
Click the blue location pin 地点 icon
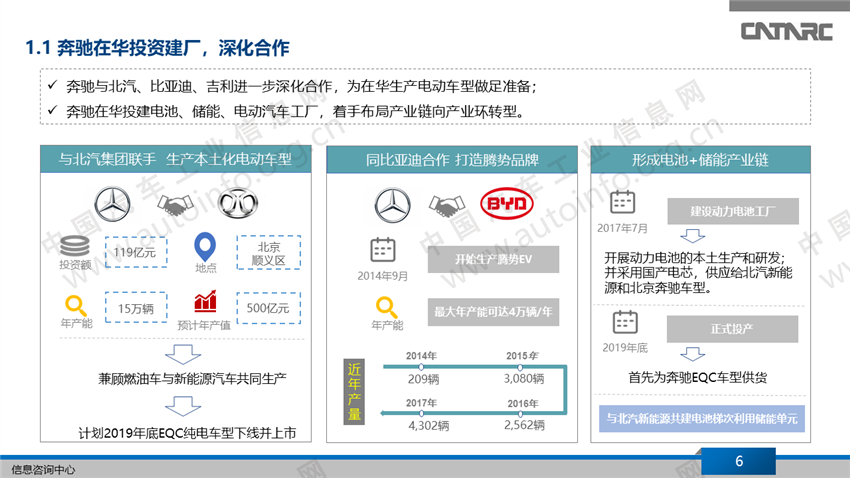205,247
